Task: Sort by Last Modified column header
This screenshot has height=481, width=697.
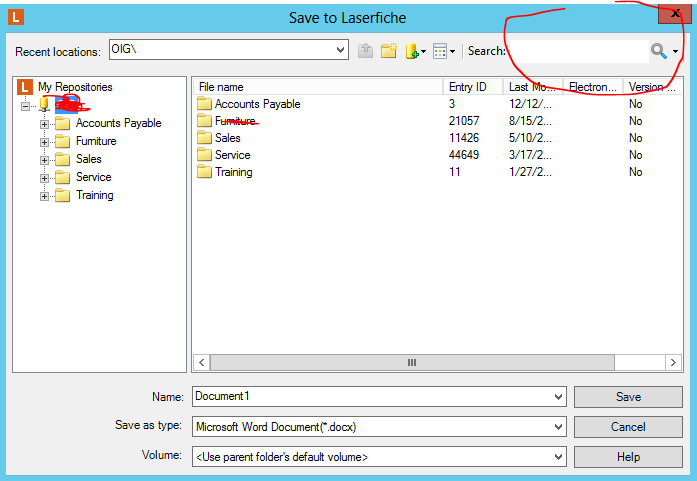Action: [x=533, y=87]
